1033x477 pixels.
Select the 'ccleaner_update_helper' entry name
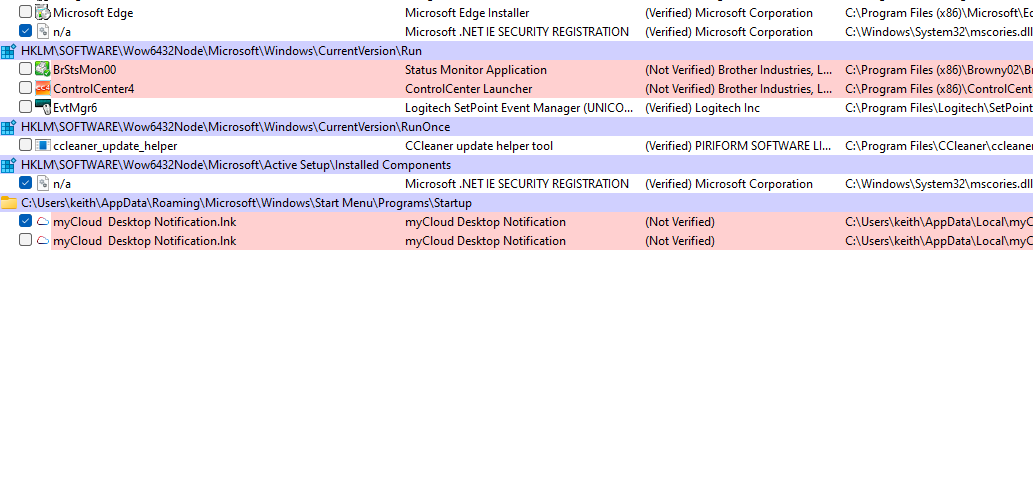click(x=115, y=146)
